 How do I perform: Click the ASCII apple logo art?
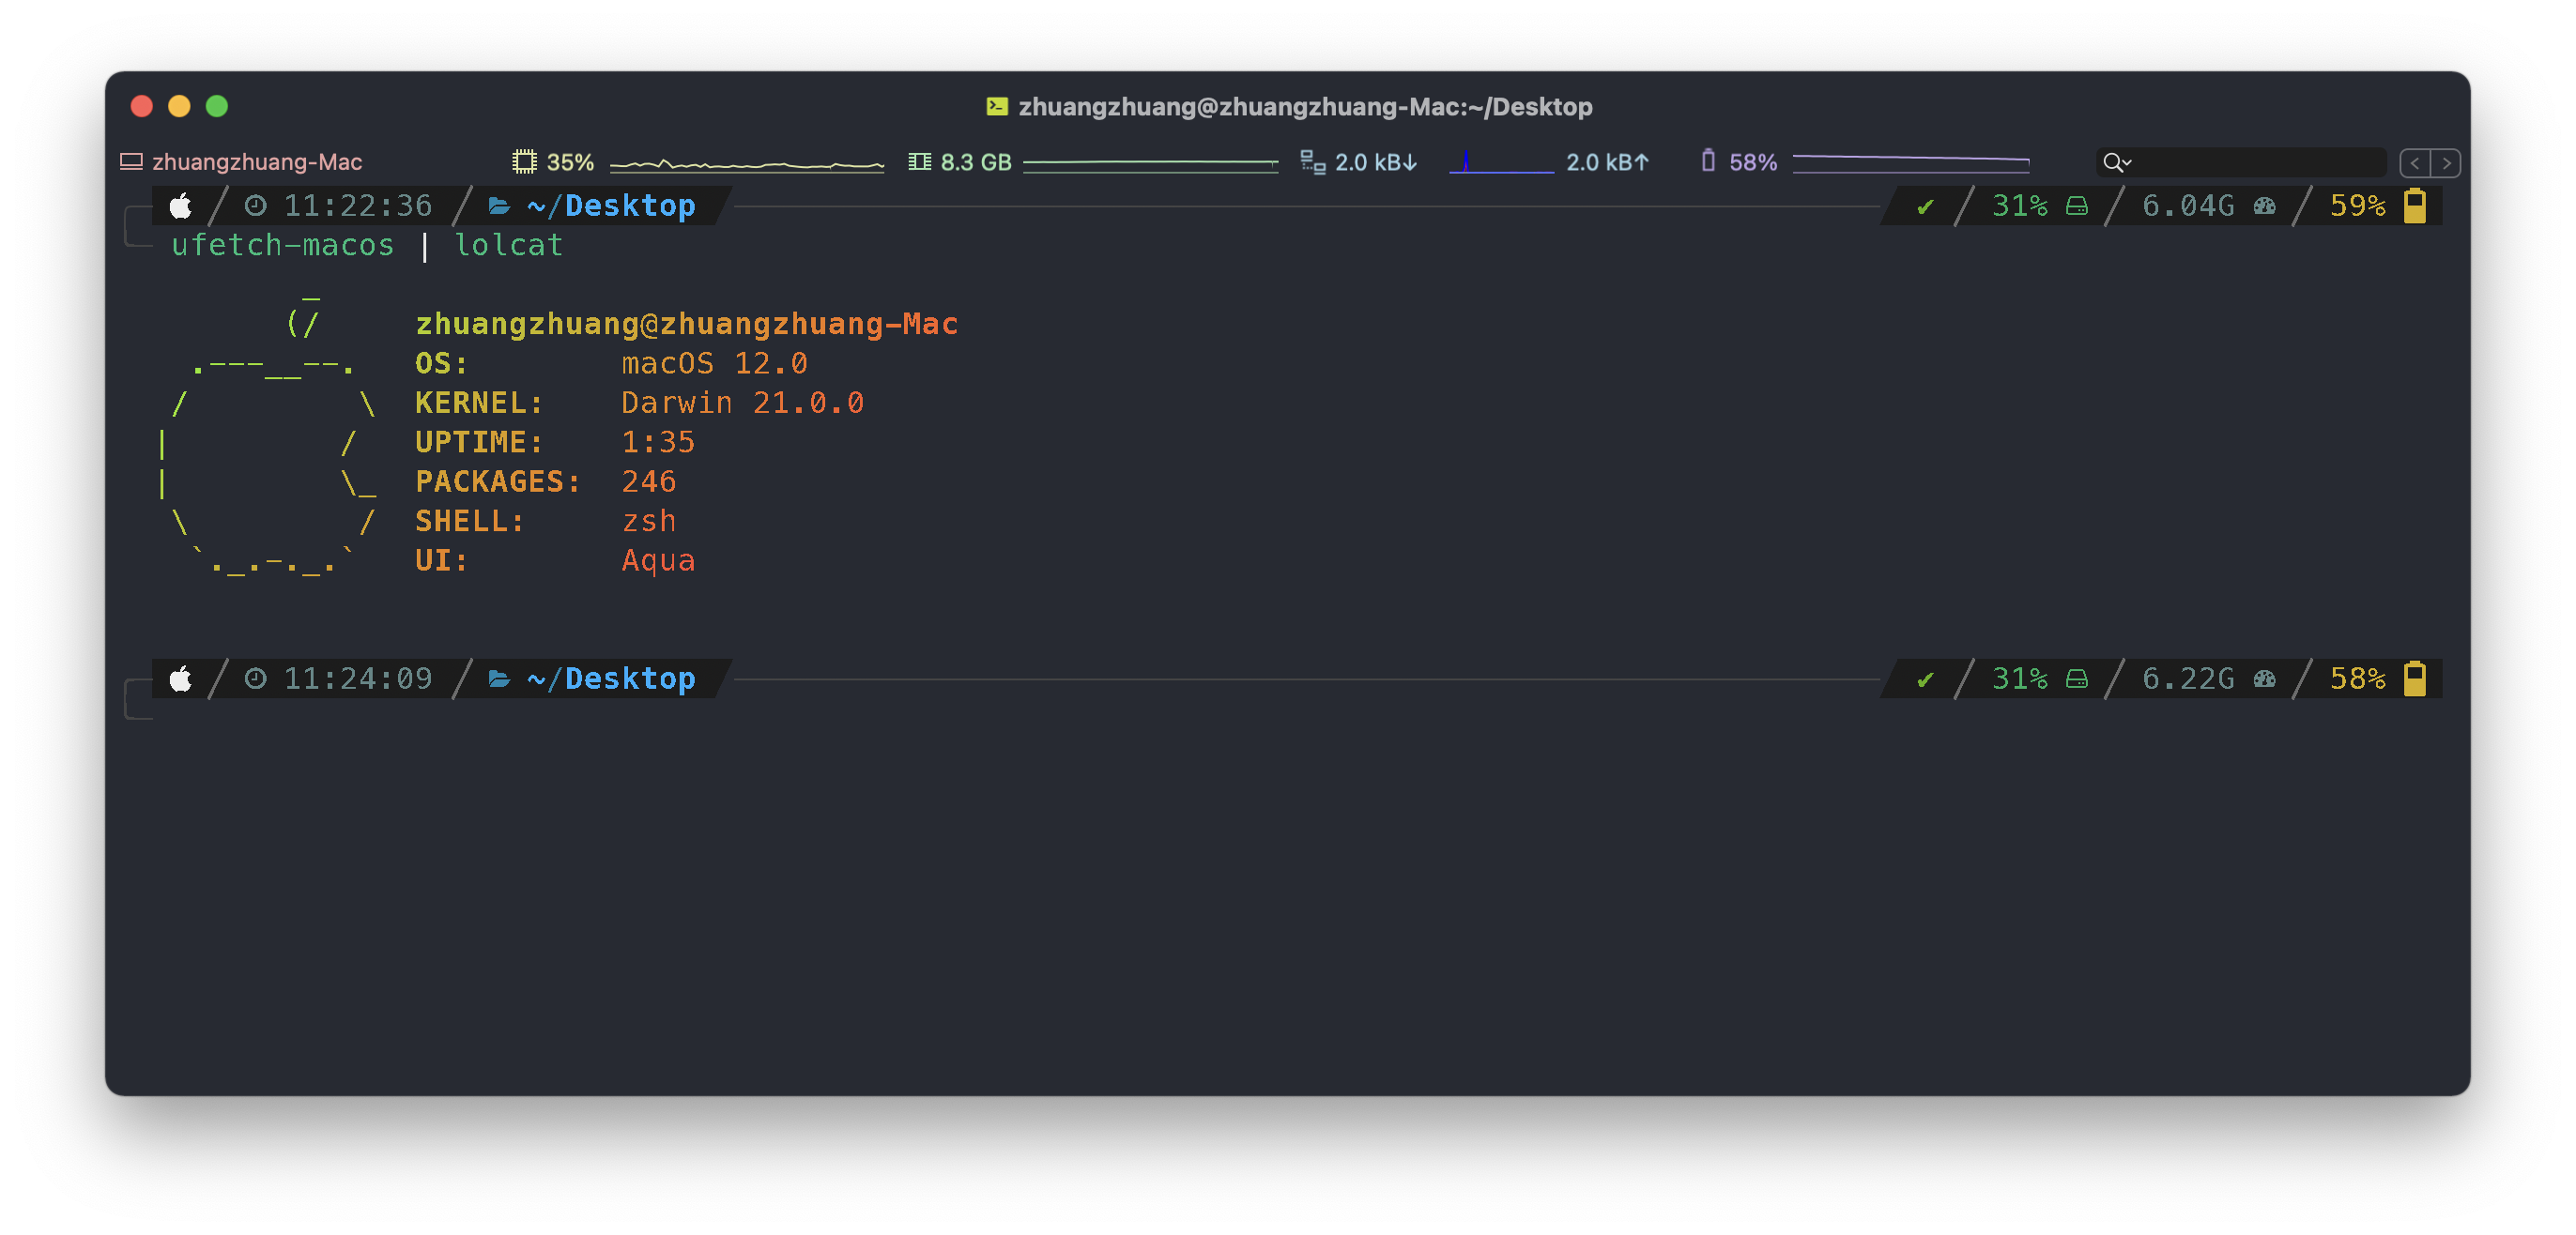click(269, 437)
